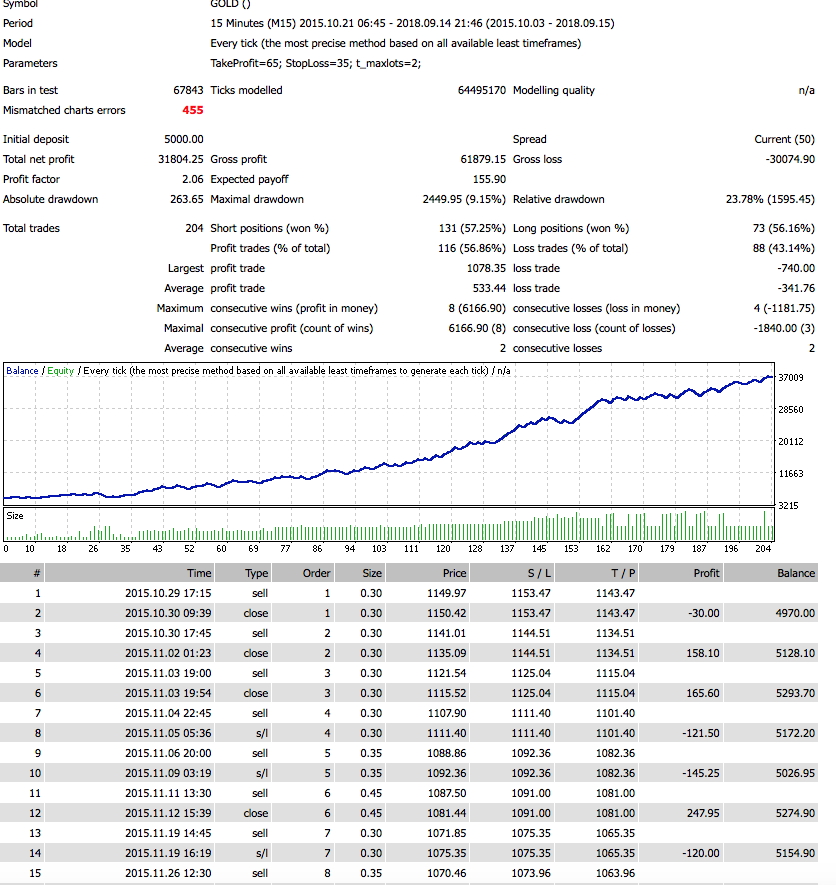
Task: Click the Mismatched charts errors value 455
Action: 192,110
